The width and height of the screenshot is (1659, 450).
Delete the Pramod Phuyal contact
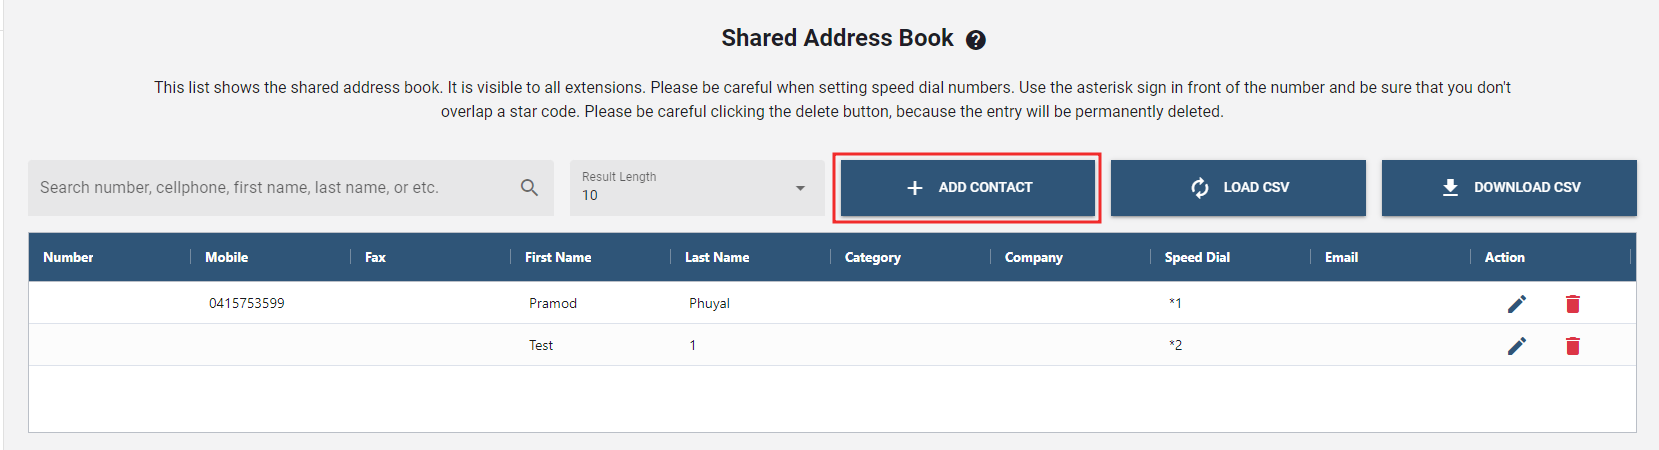pos(1572,304)
